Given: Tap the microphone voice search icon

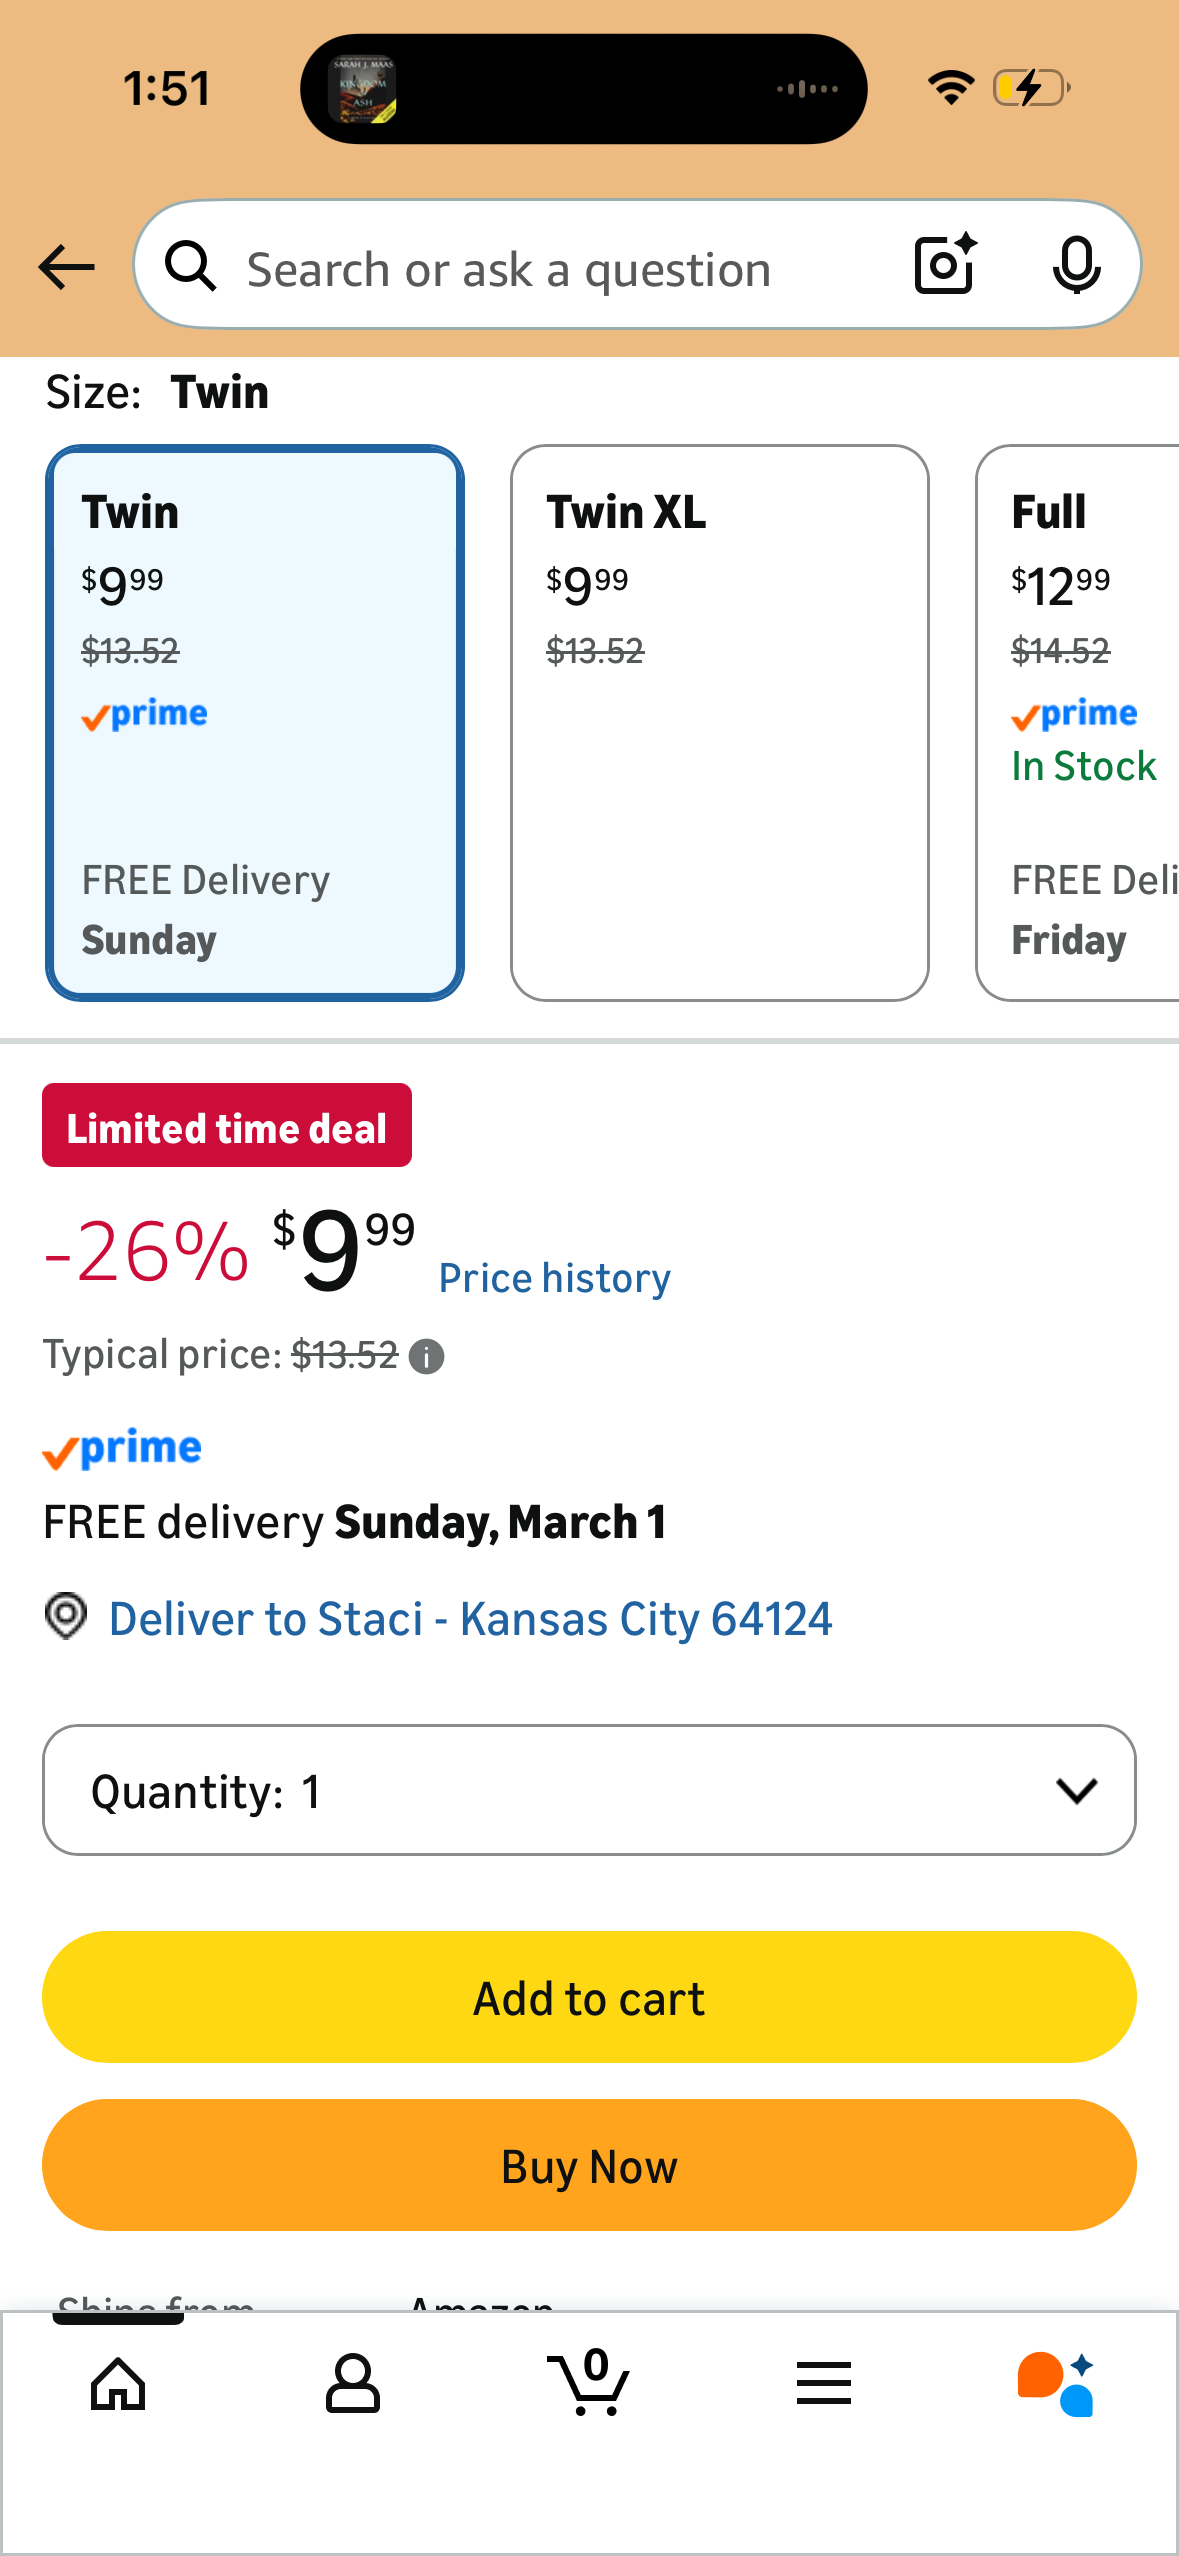Looking at the screenshot, I should click(x=1076, y=265).
